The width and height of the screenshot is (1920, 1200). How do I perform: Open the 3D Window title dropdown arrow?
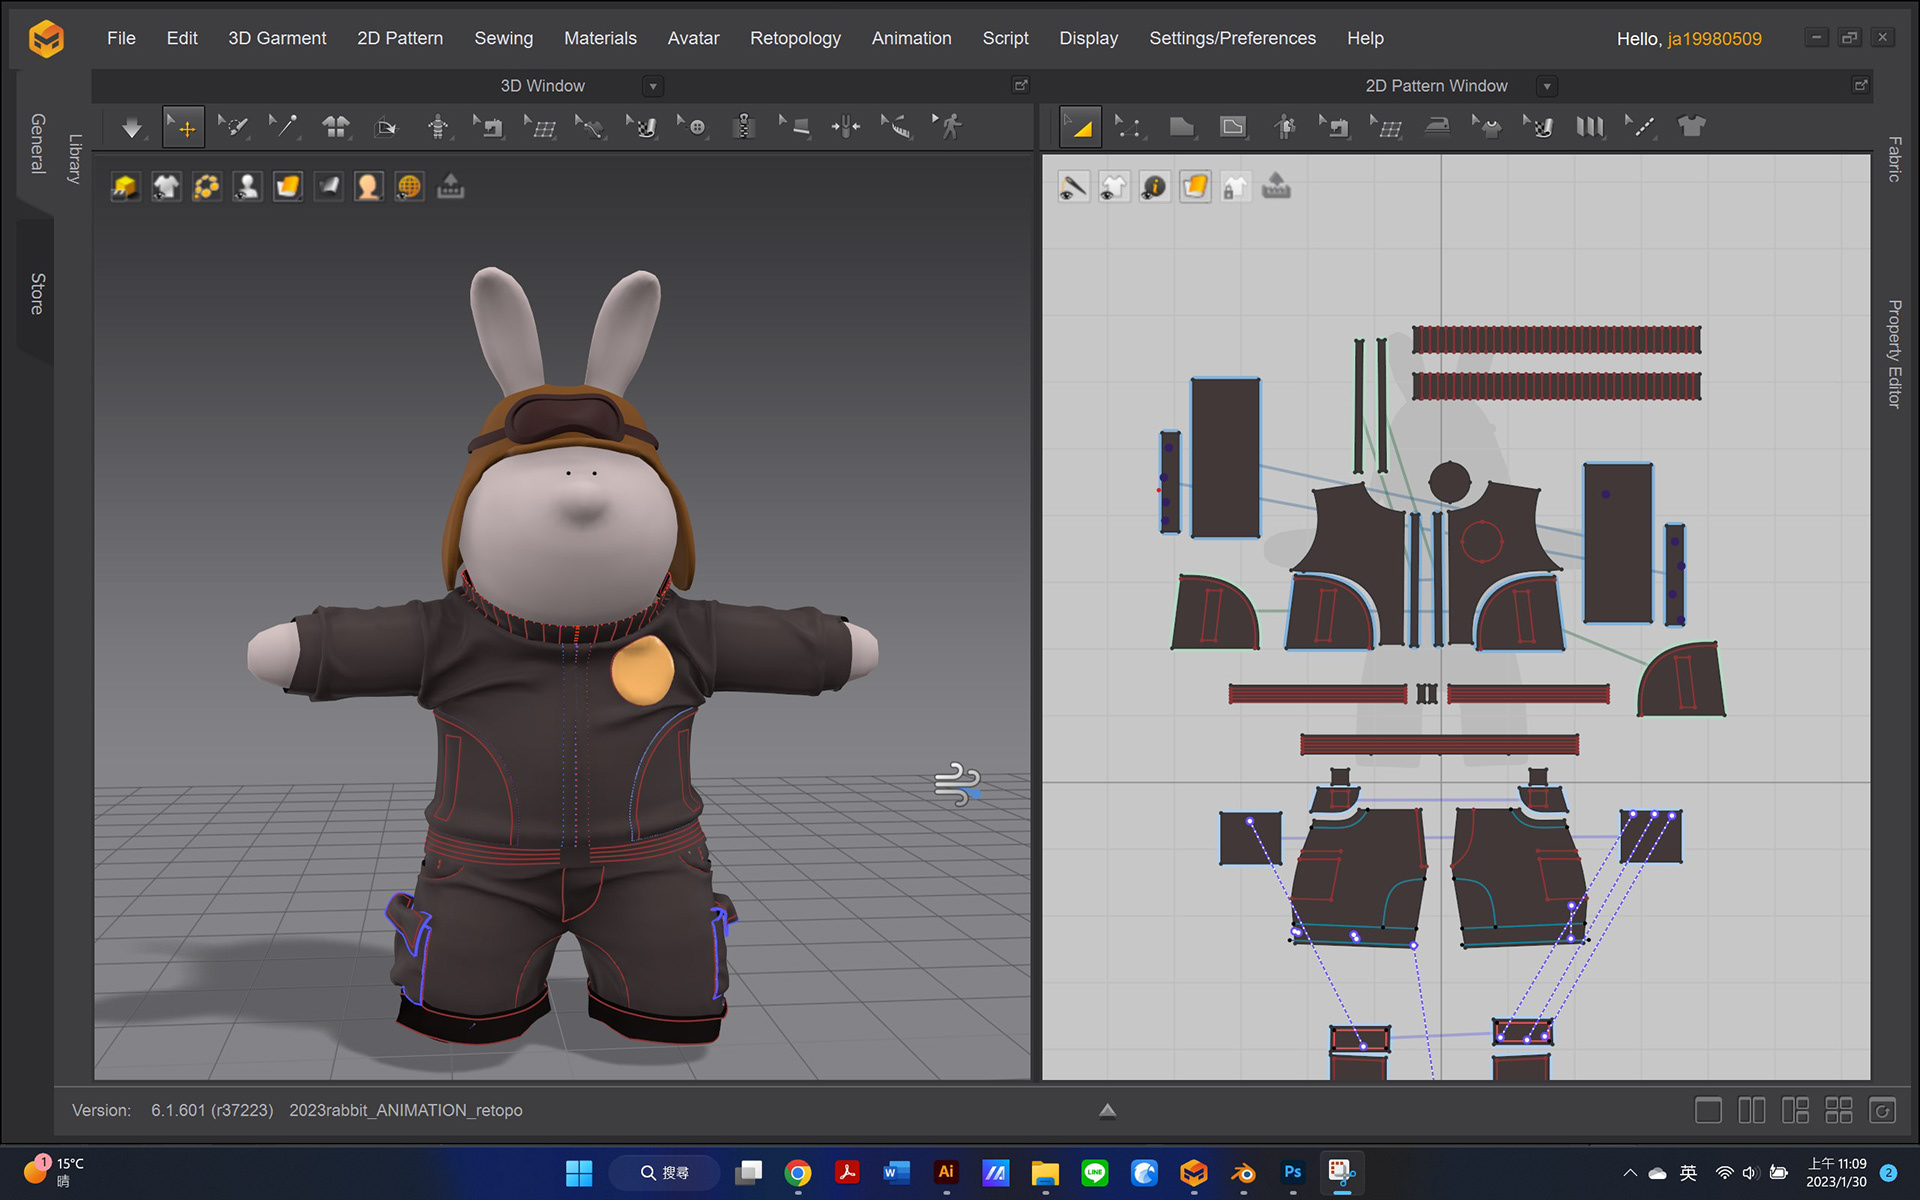[653, 86]
